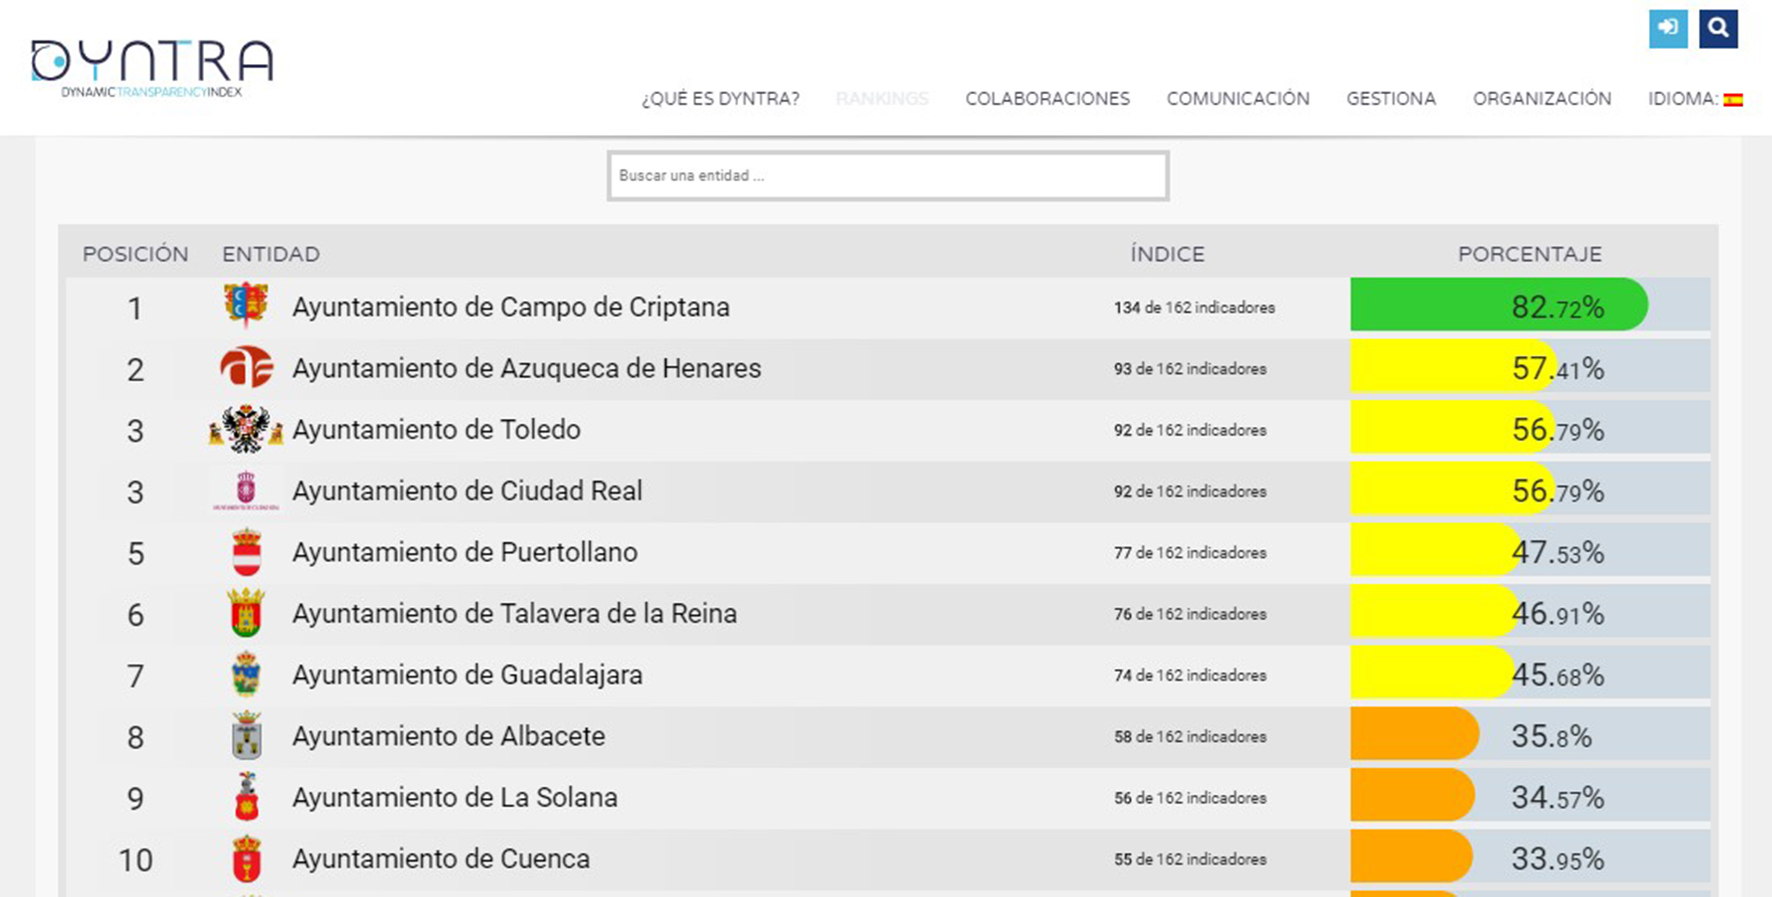Viewport: 1772px width, 897px height.
Task: Change language via Spanish flag
Action: coord(1733,99)
